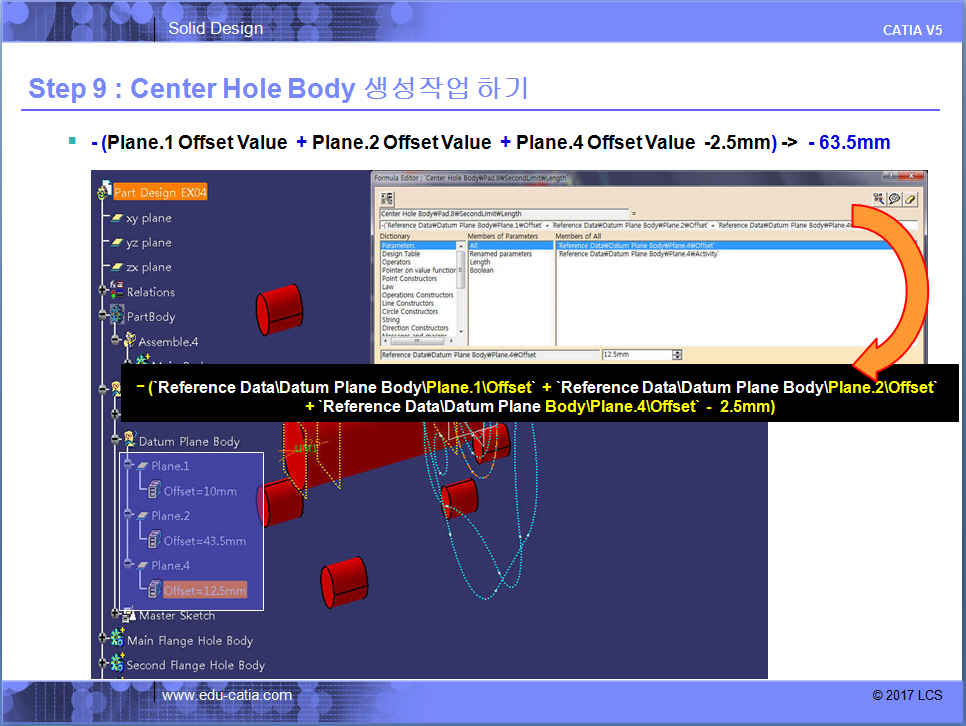Expand the Second Flange Hole Body node
The width and height of the screenshot is (966, 726).
click(x=102, y=665)
